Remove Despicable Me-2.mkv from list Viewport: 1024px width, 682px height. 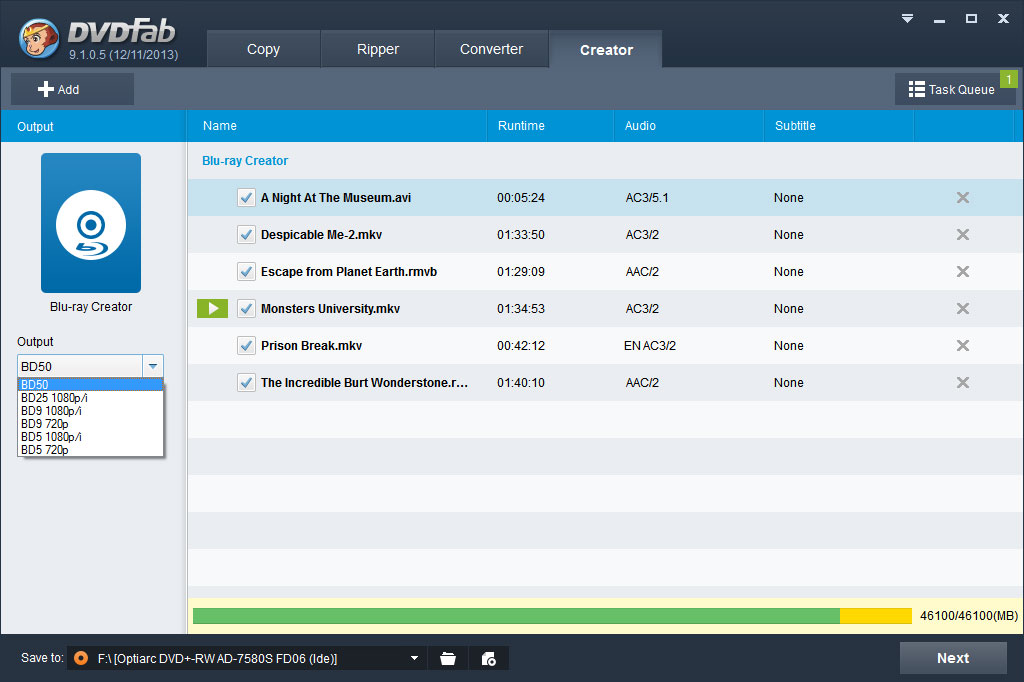[x=963, y=235]
